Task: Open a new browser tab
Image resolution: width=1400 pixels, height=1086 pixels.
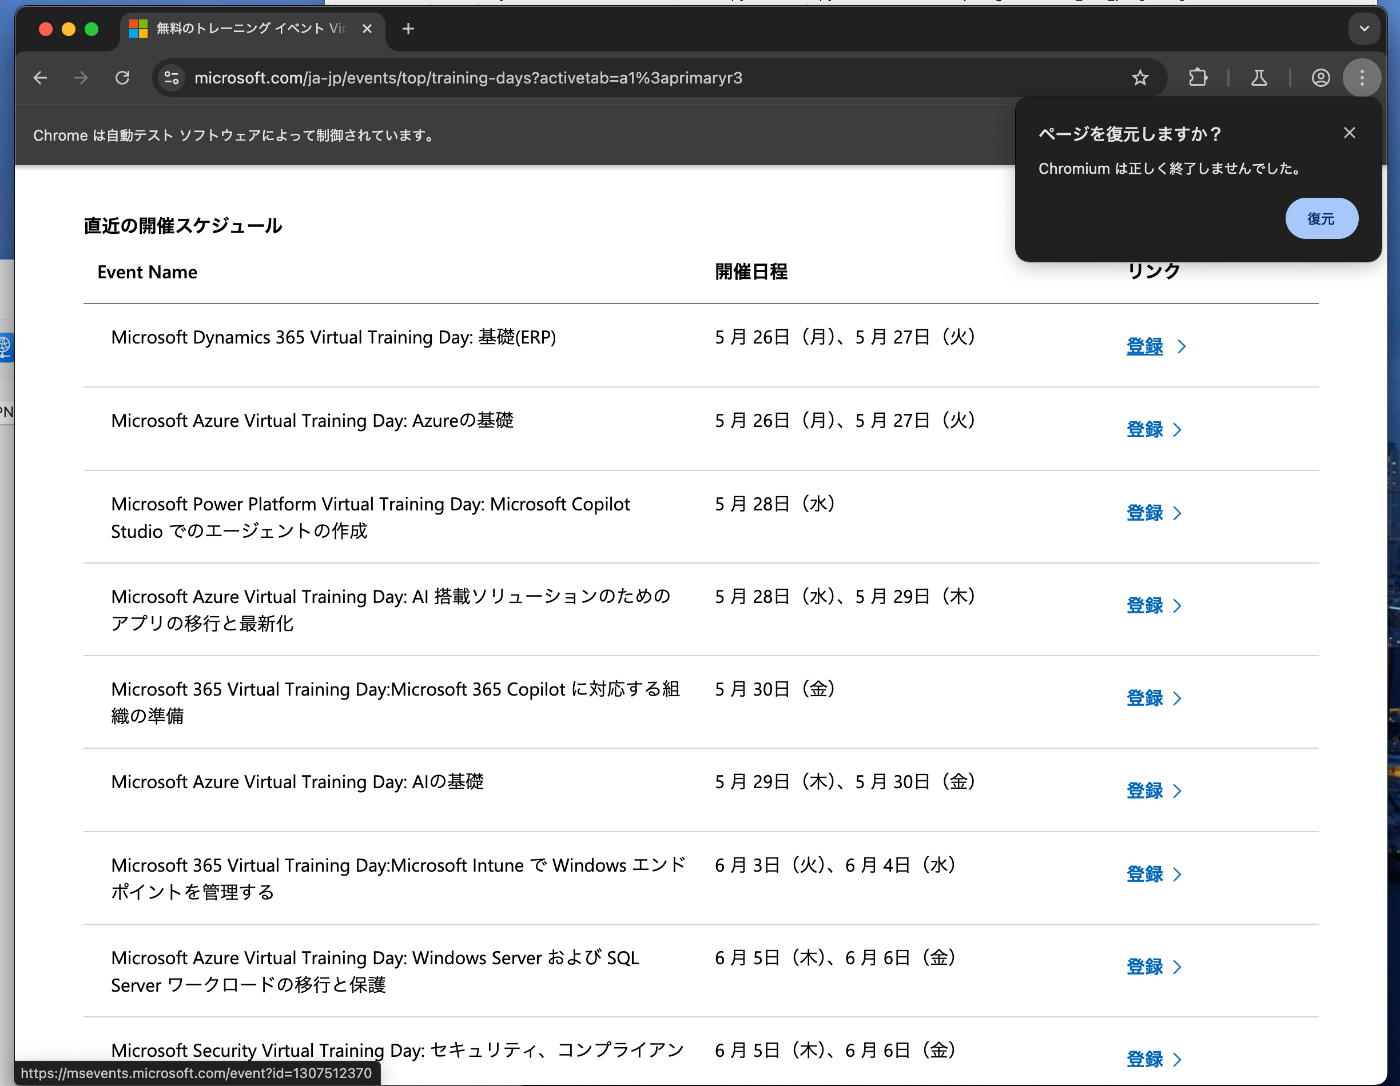Action: click(408, 29)
